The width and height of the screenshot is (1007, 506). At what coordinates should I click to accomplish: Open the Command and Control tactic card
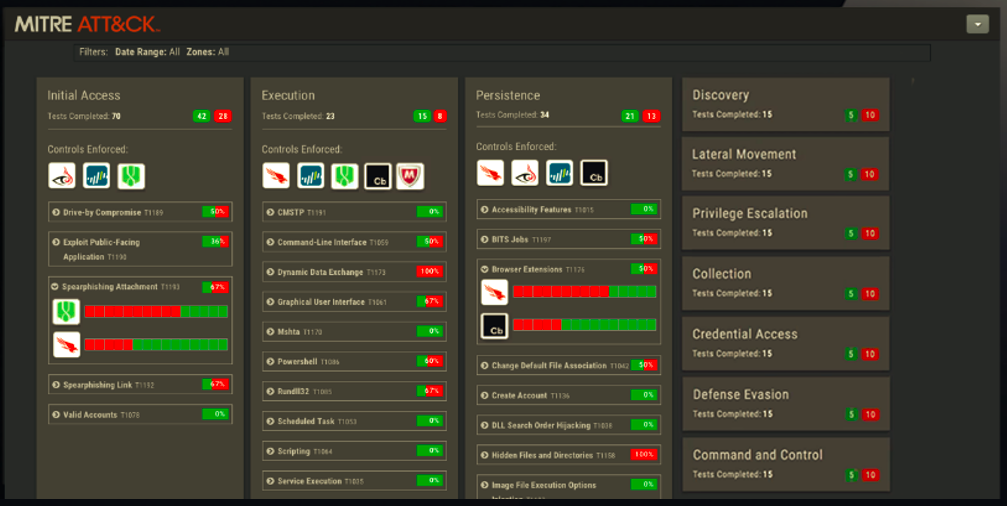pyautogui.click(x=785, y=464)
